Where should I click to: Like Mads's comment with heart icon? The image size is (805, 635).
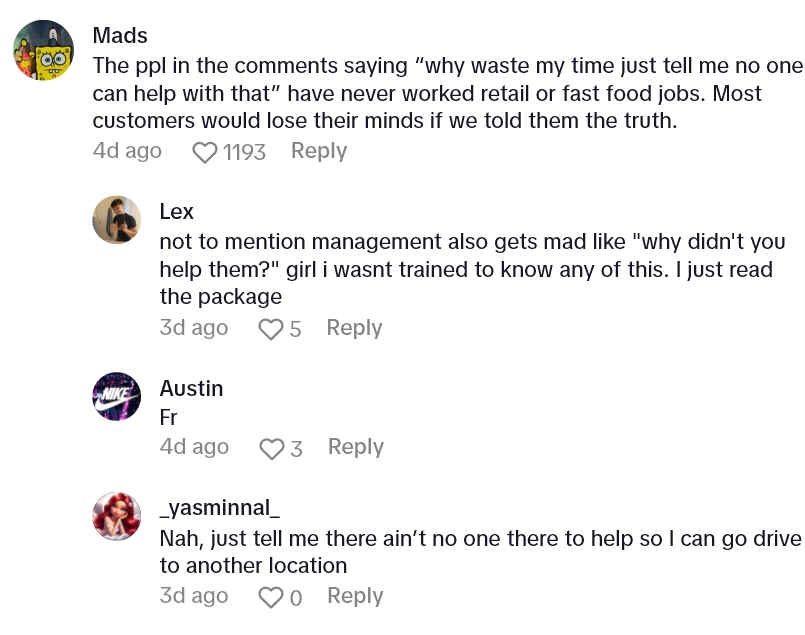[x=204, y=152]
